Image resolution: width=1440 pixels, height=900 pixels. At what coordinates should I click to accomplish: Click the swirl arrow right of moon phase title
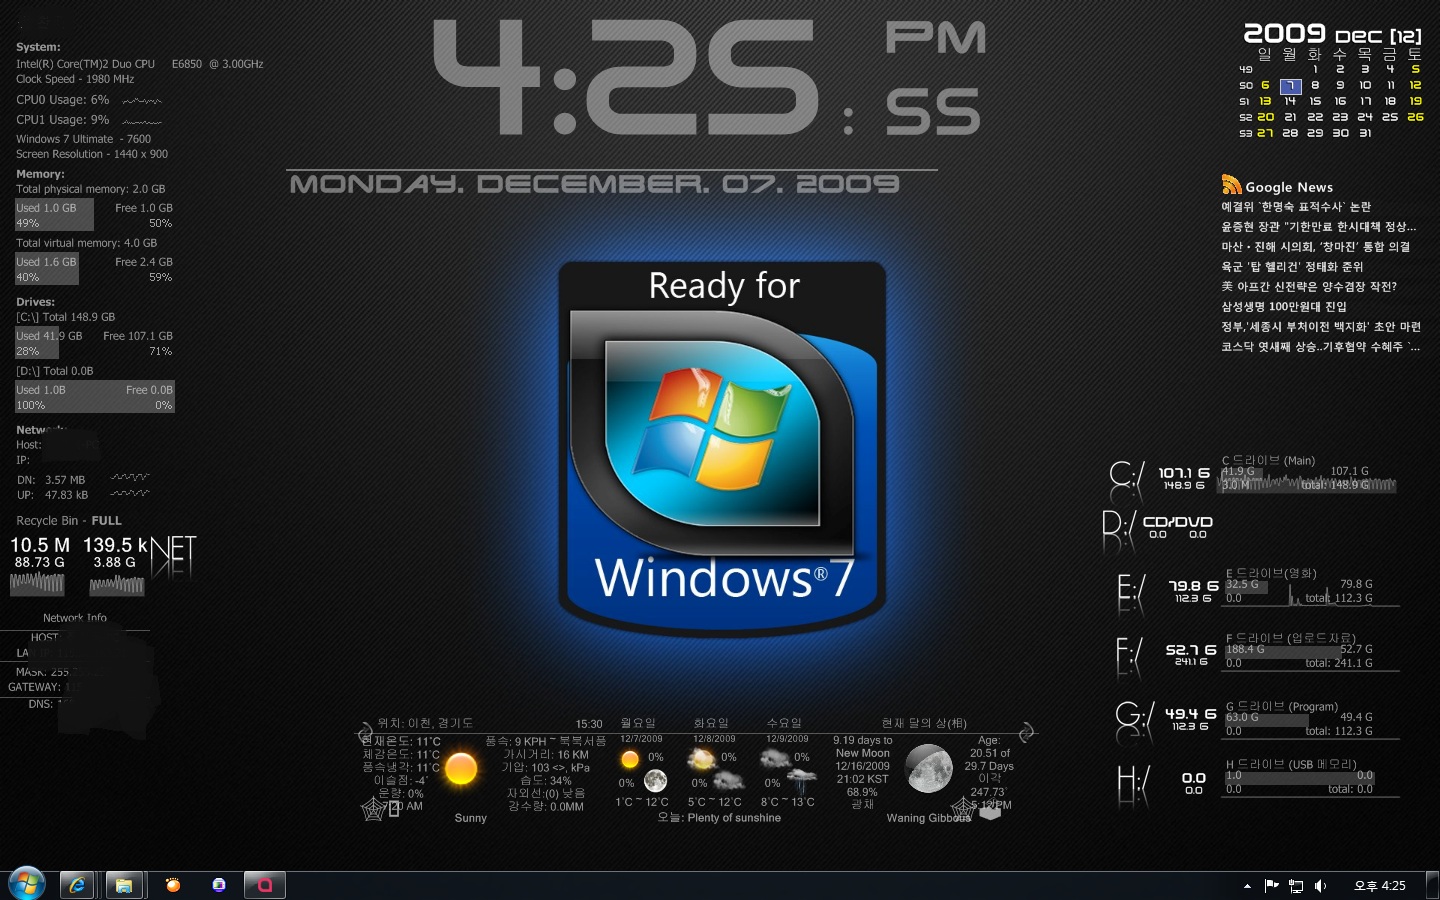click(x=1026, y=733)
